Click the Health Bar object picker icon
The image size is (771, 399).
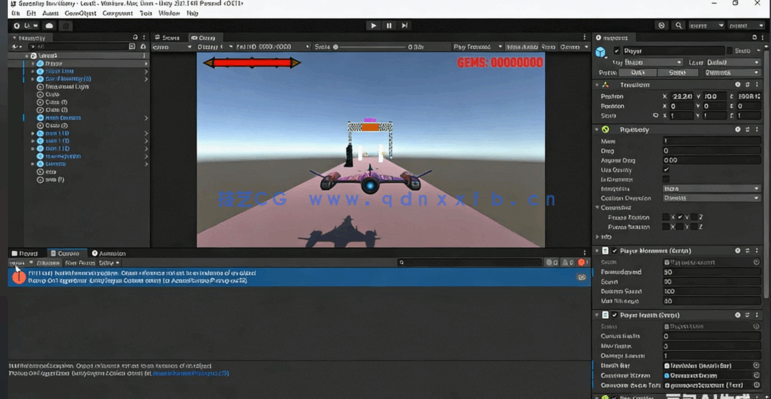tap(756, 366)
